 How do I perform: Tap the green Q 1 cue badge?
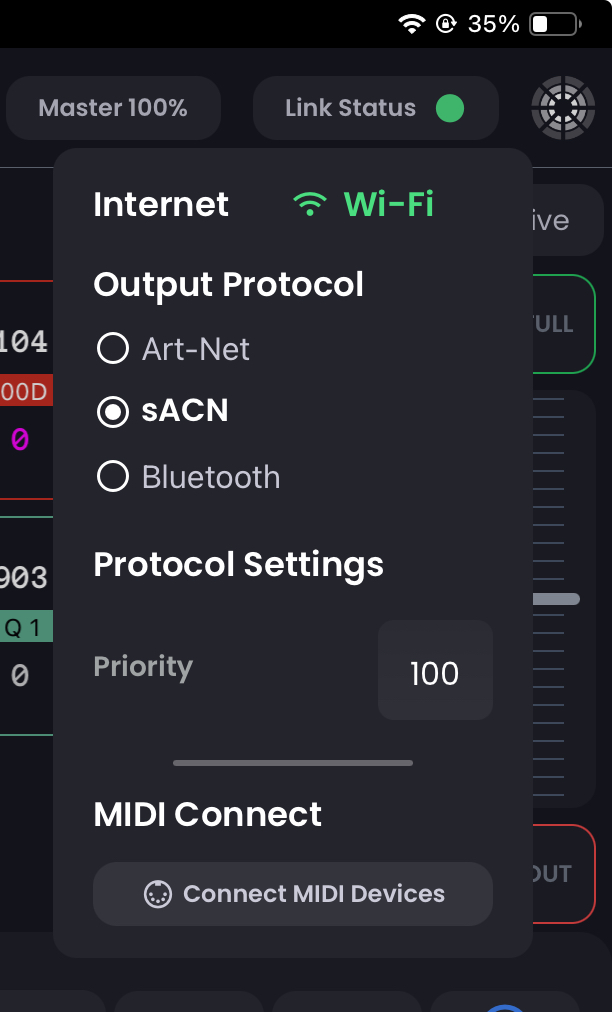point(22,627)
